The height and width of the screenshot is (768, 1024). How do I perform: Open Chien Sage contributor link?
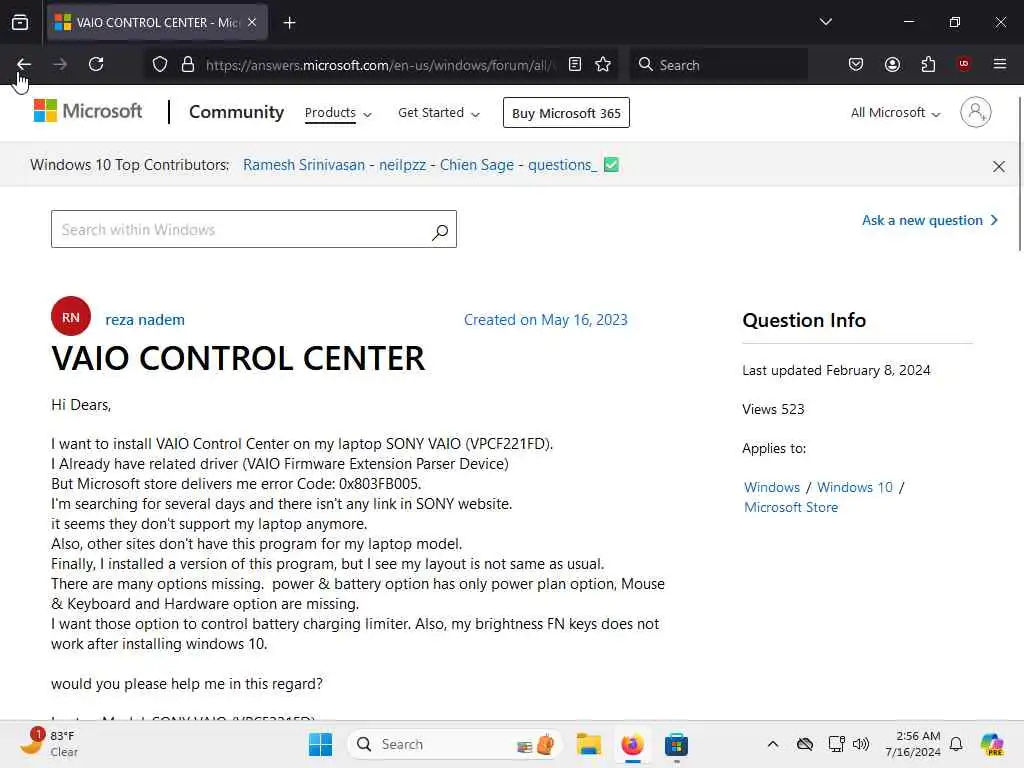click(x=477, y=165)
